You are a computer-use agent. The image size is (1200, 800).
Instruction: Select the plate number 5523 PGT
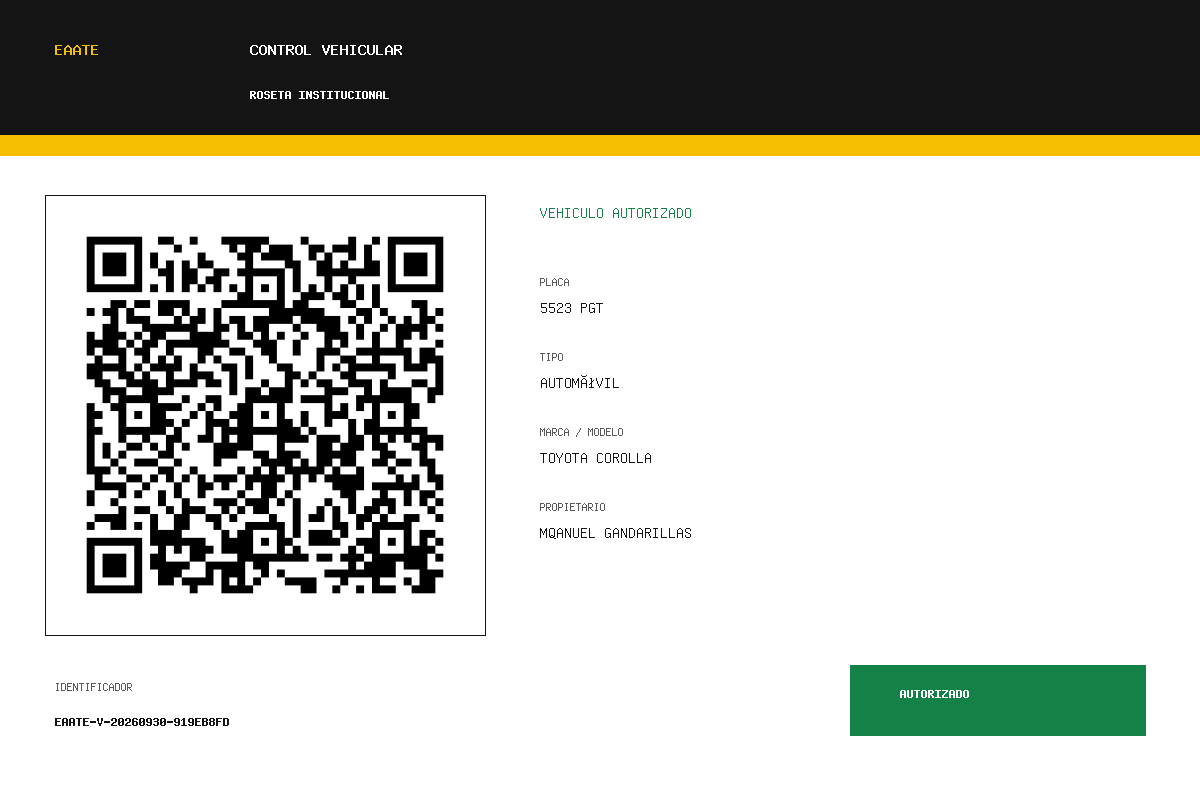(x=571, y=308)
